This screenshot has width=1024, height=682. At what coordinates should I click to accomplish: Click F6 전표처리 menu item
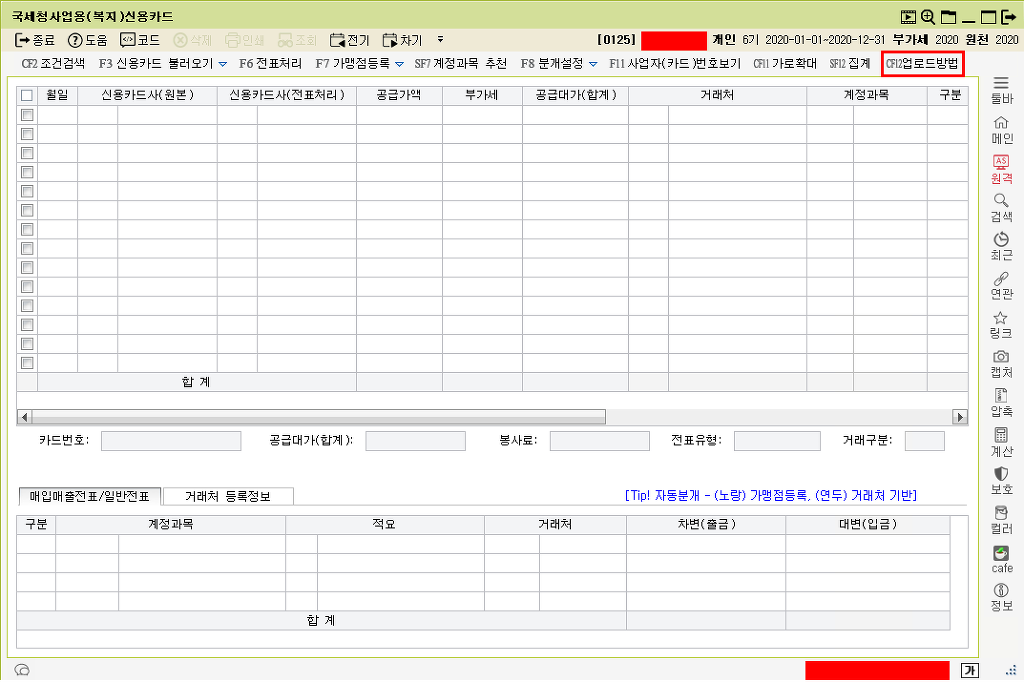[x=270, y=63]
